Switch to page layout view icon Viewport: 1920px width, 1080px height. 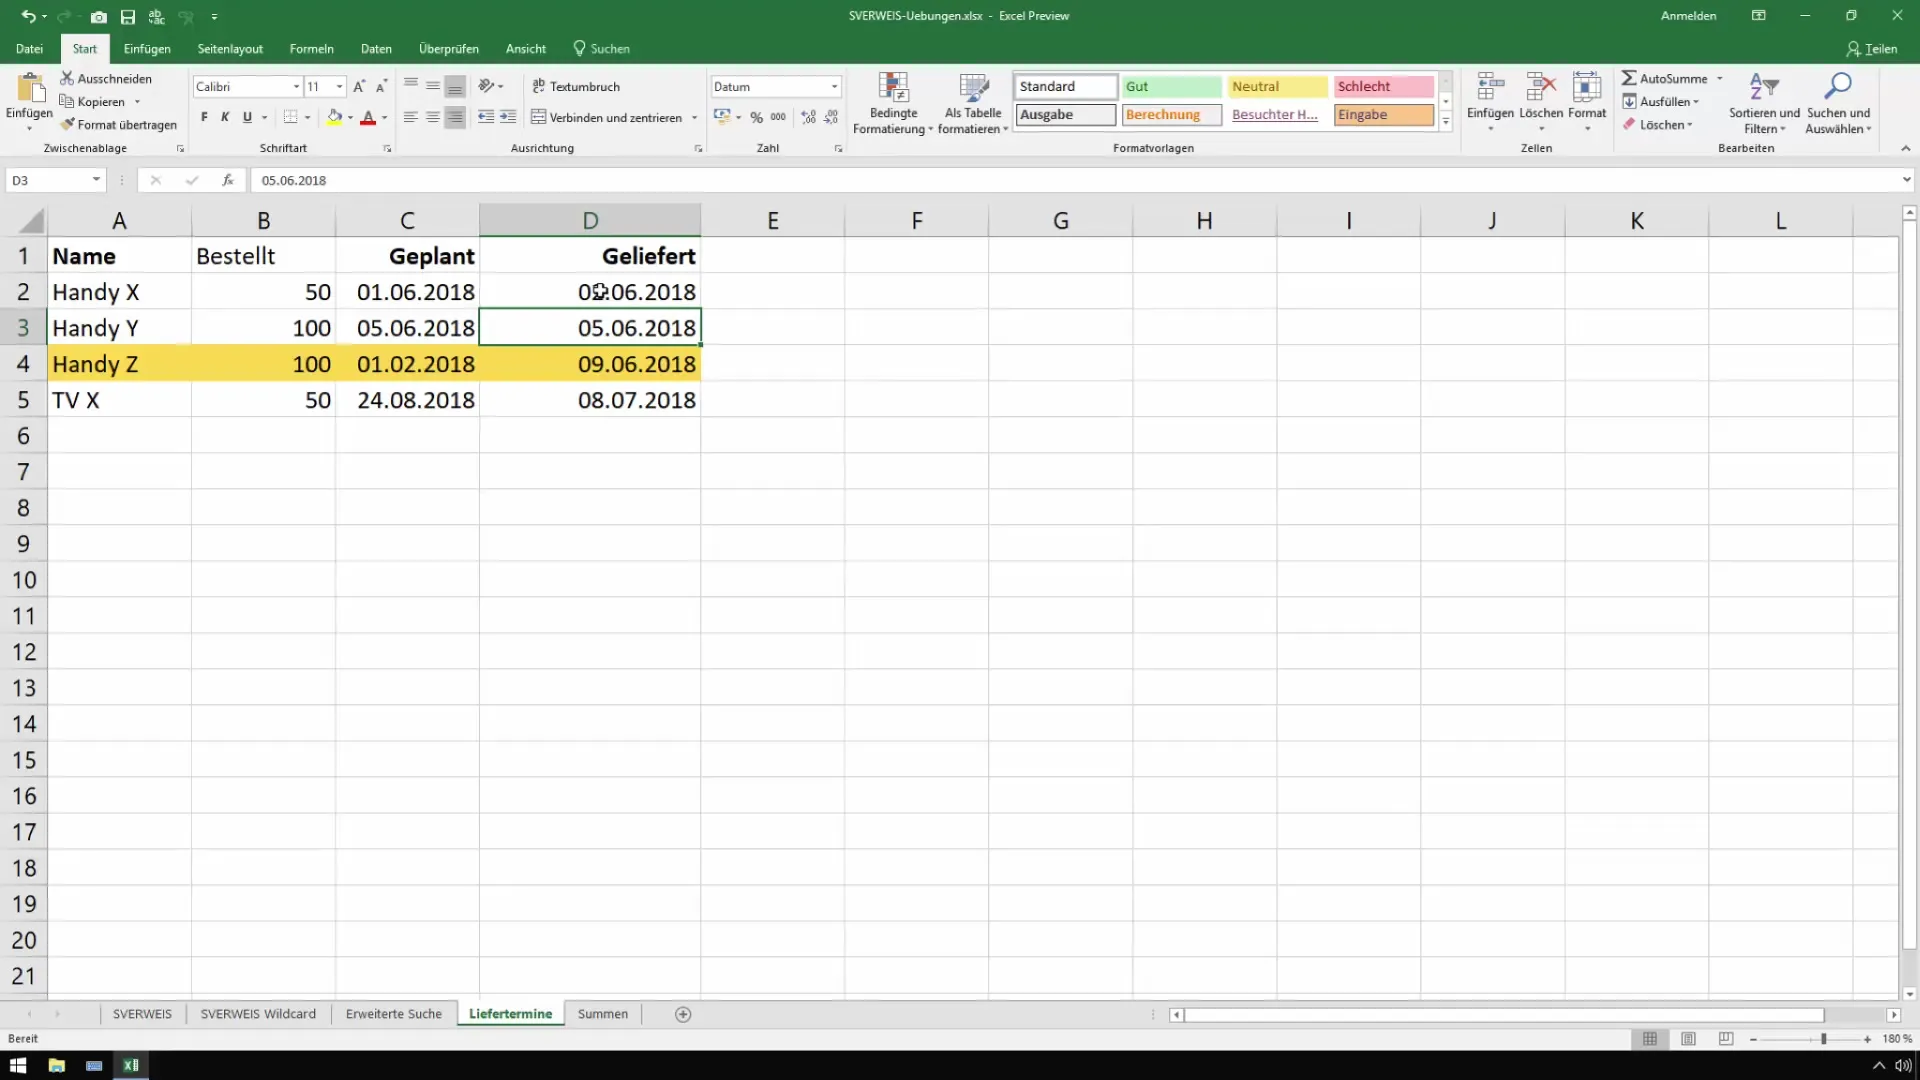coord(1688,1039)
